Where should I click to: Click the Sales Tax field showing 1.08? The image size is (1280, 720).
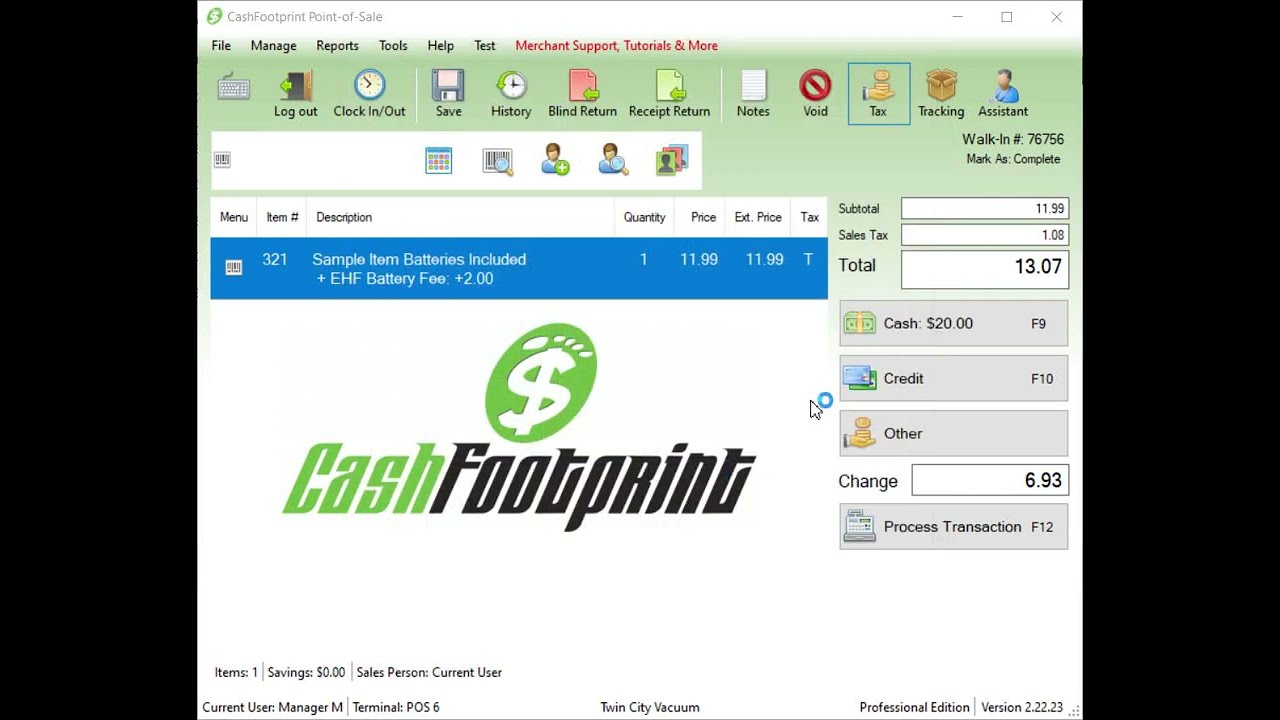click(x=985, y=235)
